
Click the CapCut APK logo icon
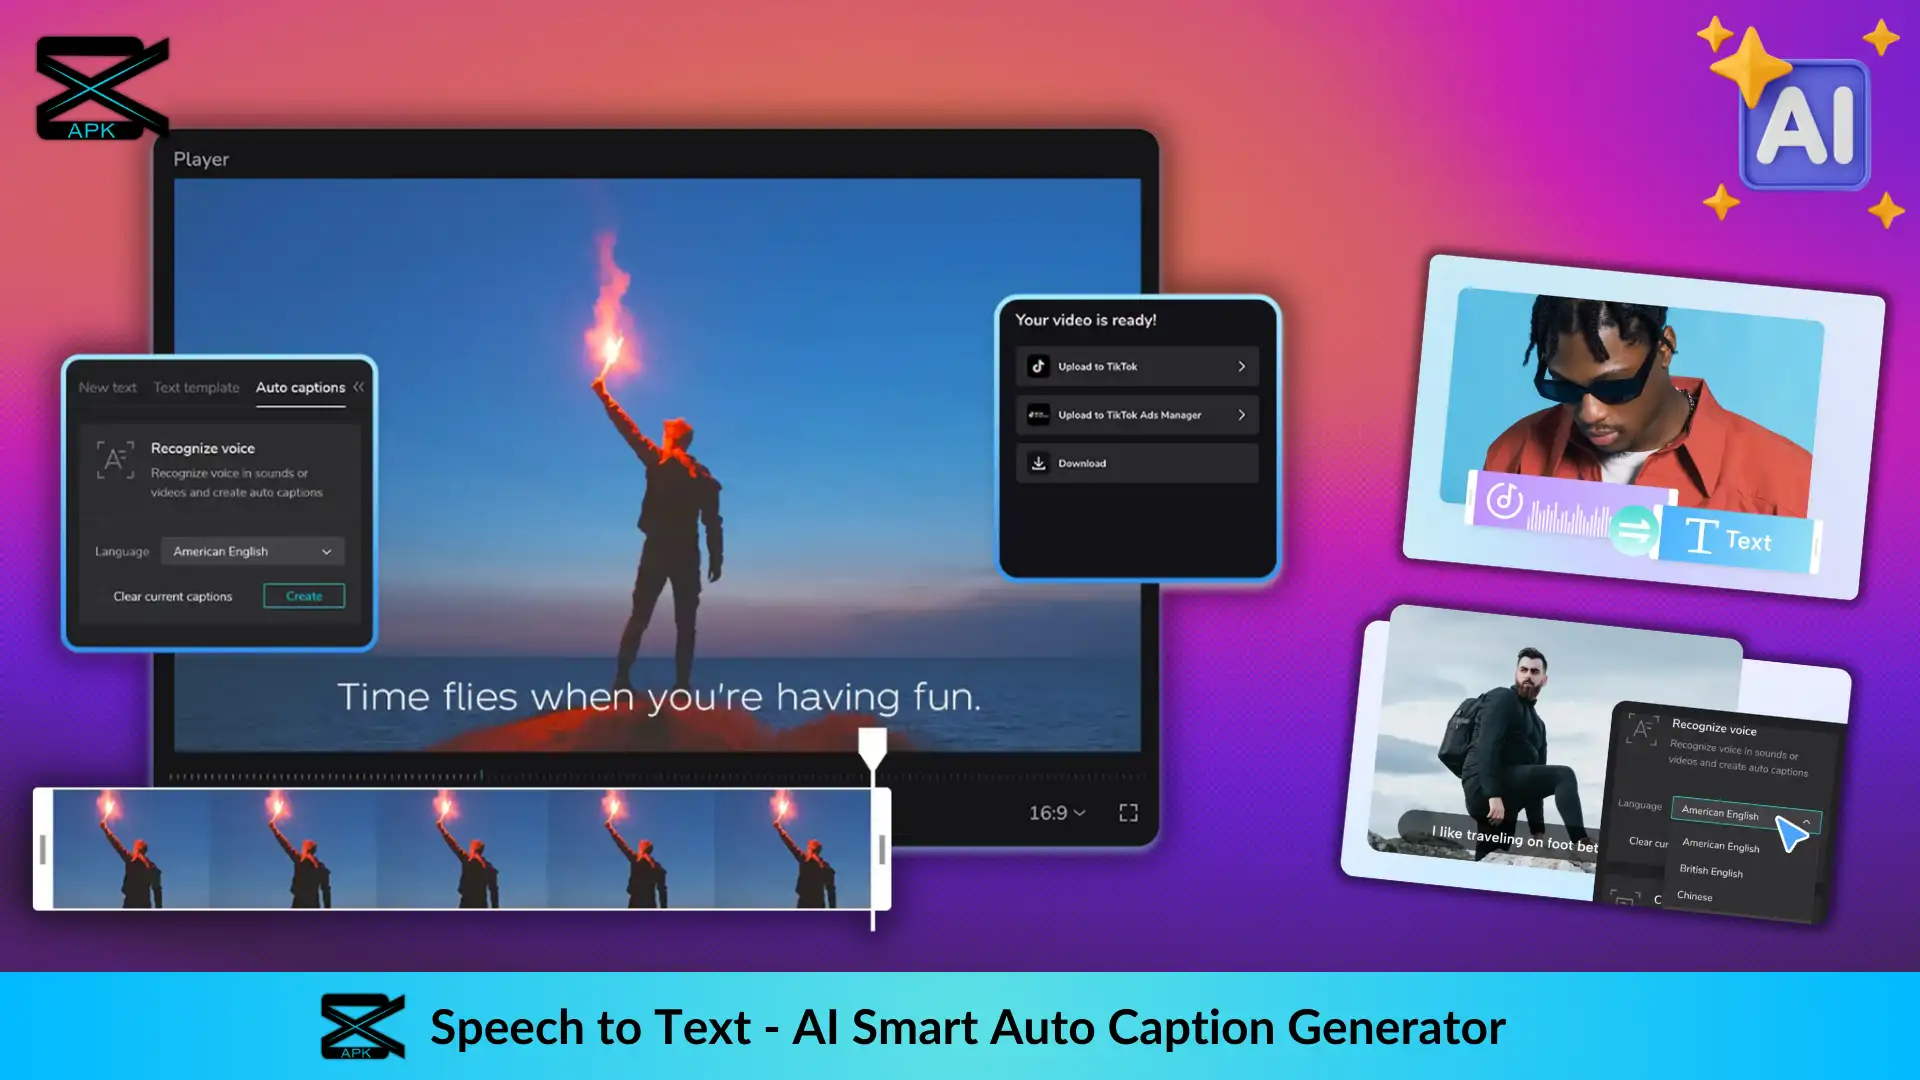[x=99, y=86]
